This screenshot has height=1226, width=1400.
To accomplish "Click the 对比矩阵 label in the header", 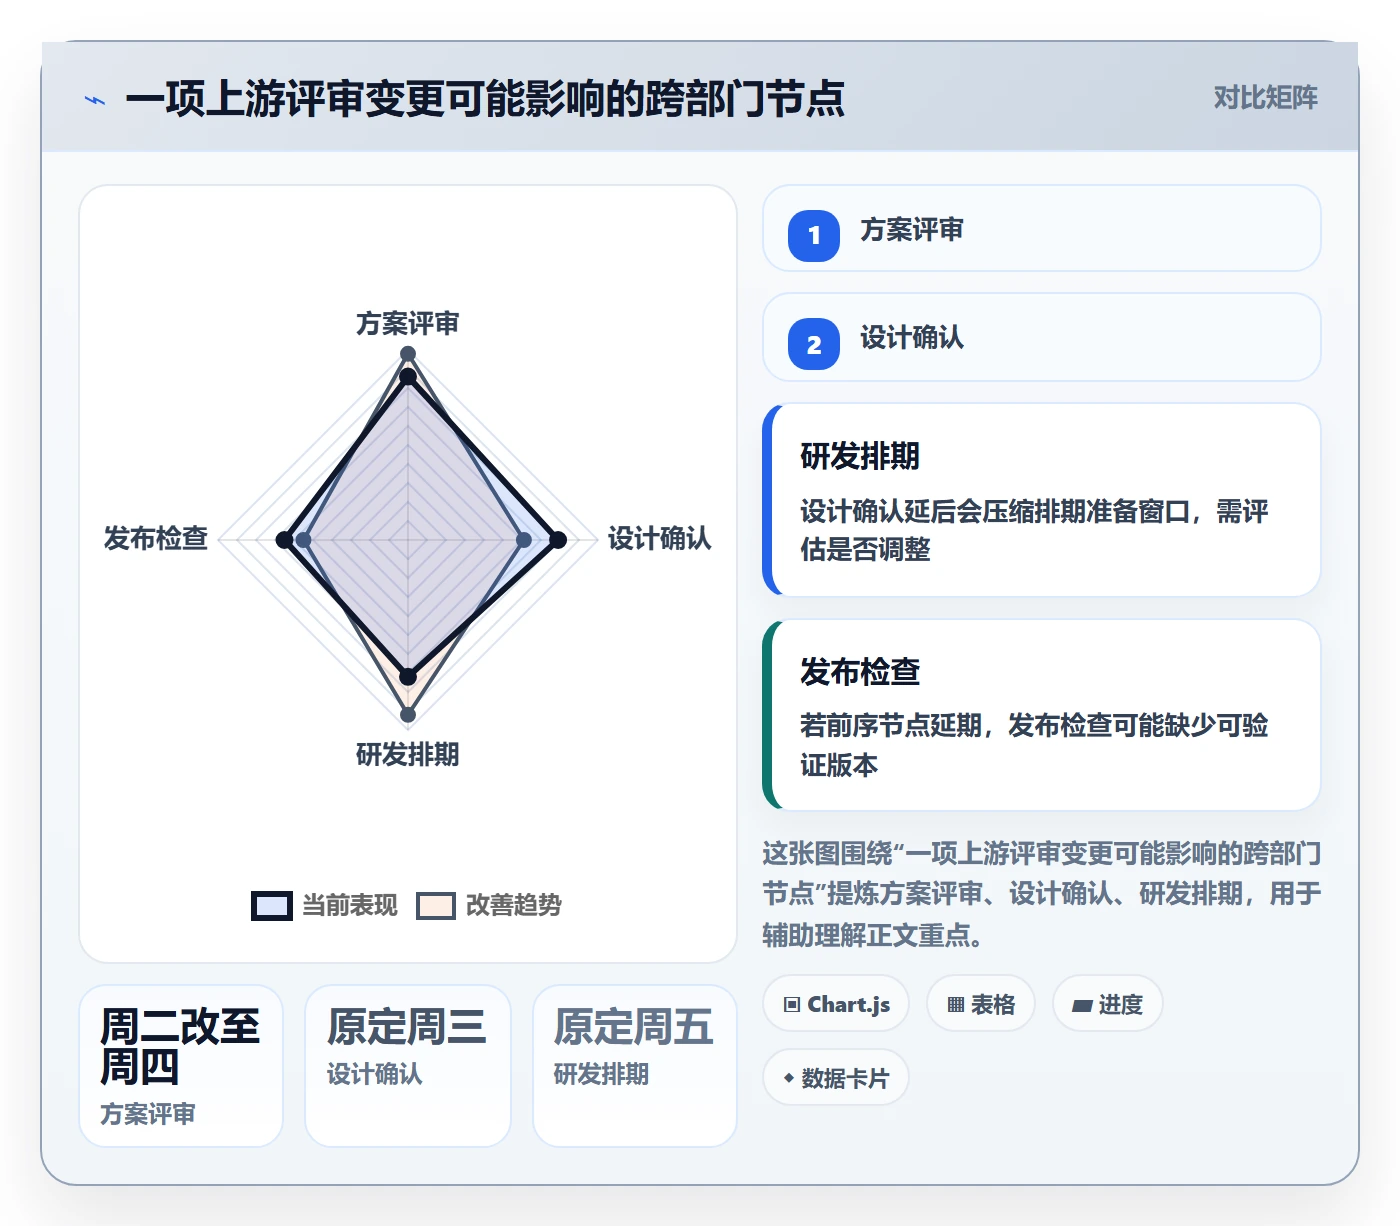I will point(1266,98).
